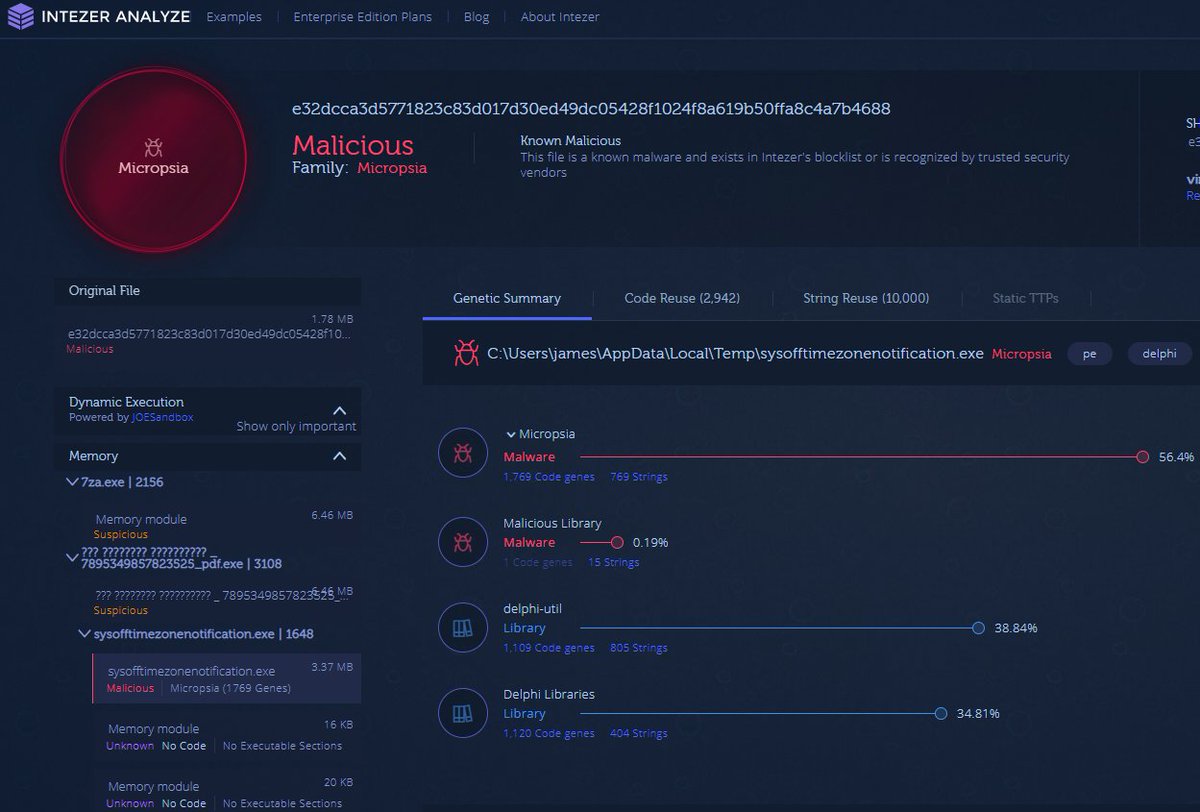This screenshot has width=1200, height=812.
Task: Go to the Blog page
Action: 477,17
